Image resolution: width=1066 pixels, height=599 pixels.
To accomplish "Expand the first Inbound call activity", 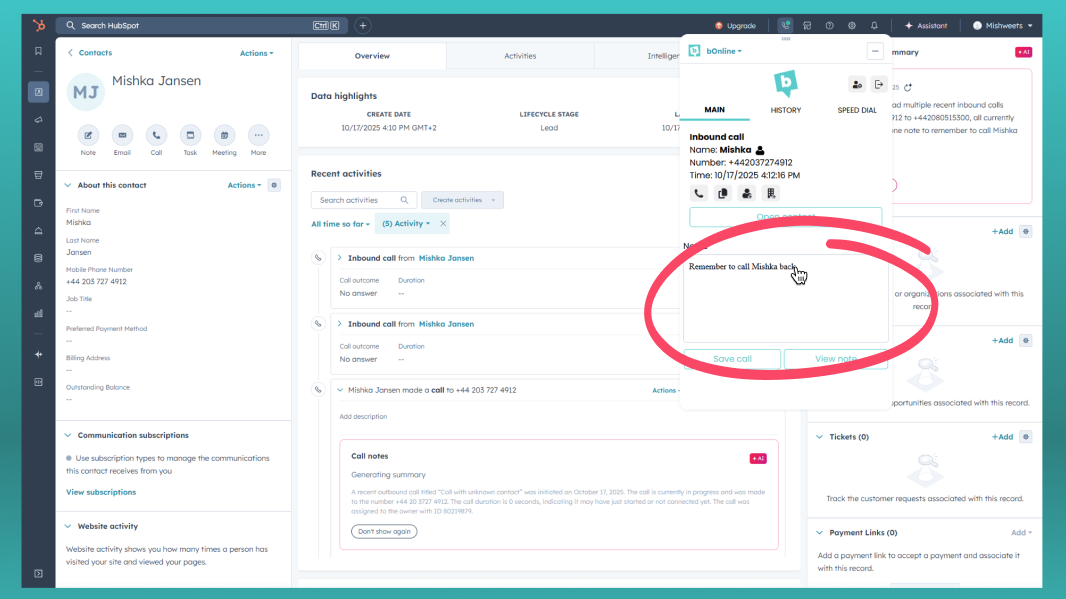I will pos(340,258).
